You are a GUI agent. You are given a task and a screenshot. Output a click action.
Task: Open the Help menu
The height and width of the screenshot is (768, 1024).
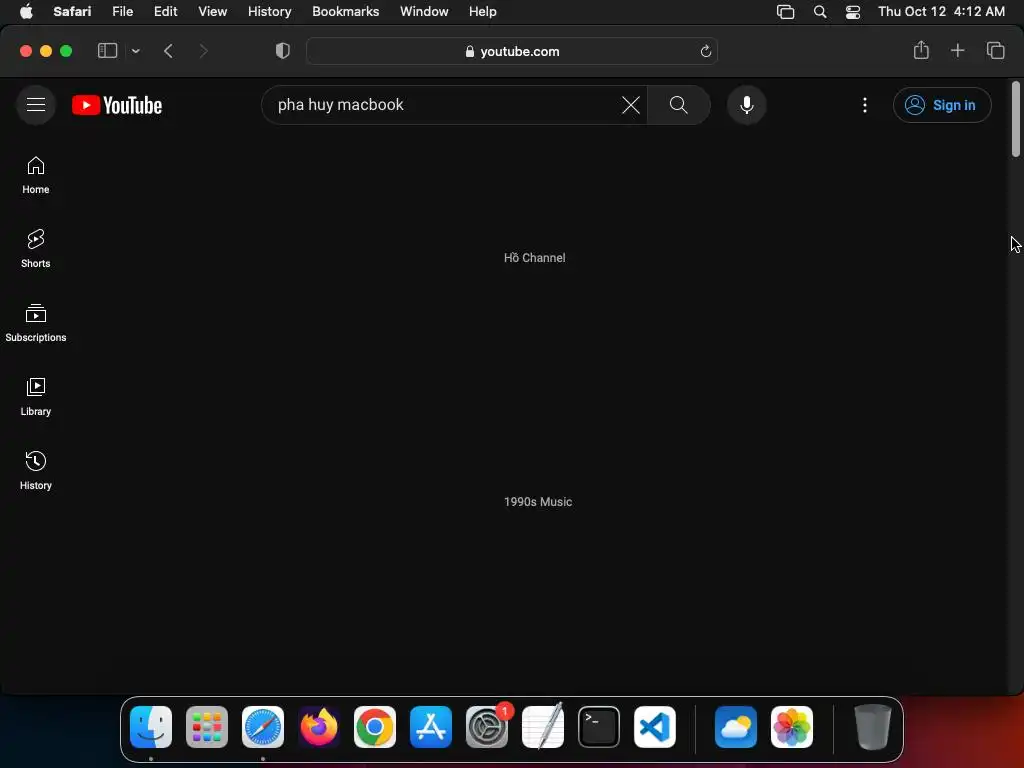483,11
